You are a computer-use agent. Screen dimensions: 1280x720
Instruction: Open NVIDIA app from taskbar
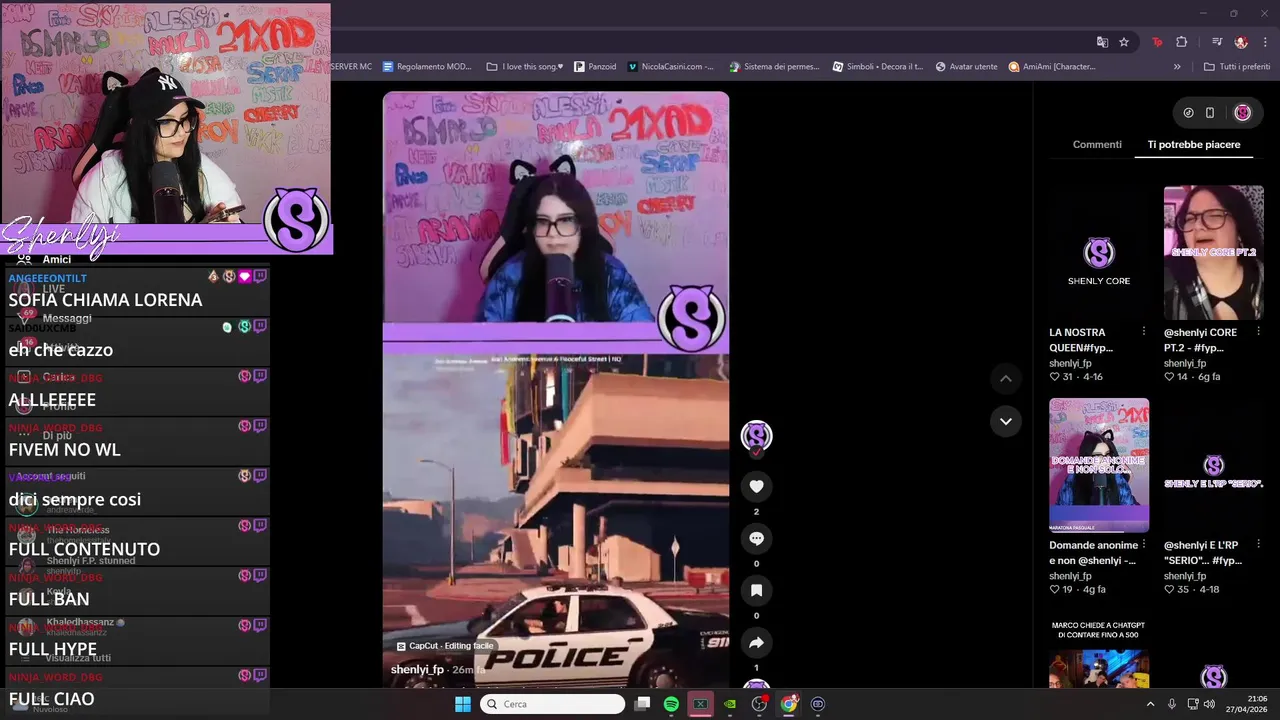(731, 704)
